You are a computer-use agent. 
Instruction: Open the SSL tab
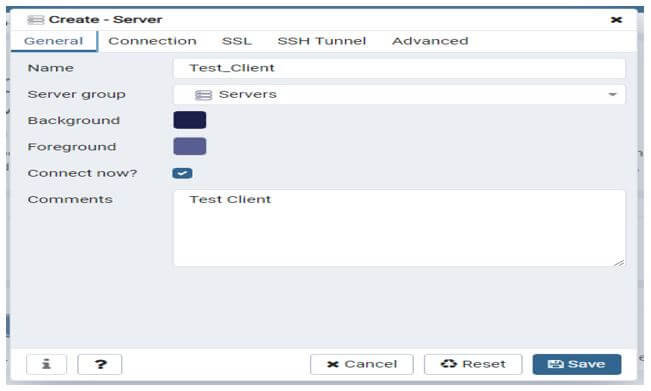237,41
